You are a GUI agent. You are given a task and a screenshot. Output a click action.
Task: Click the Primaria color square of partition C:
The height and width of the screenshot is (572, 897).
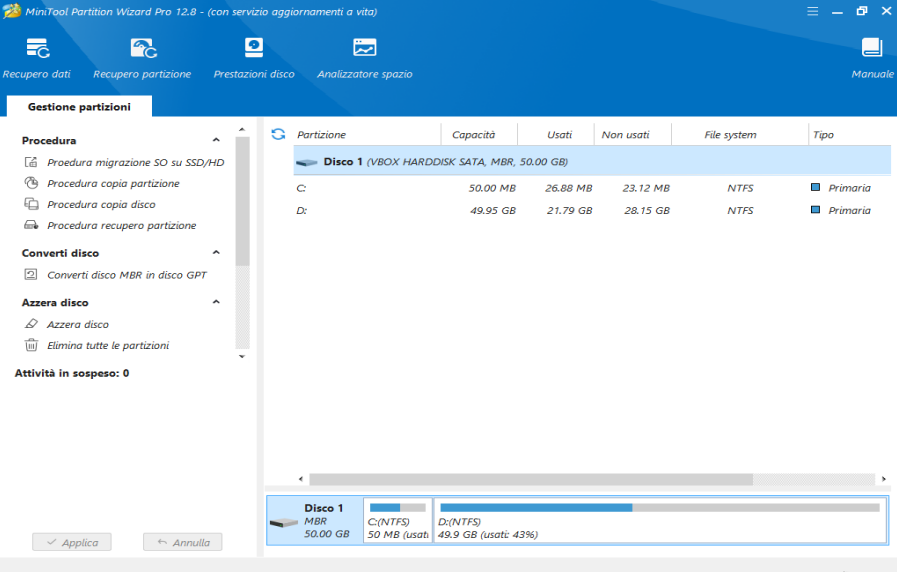point(815,187)
